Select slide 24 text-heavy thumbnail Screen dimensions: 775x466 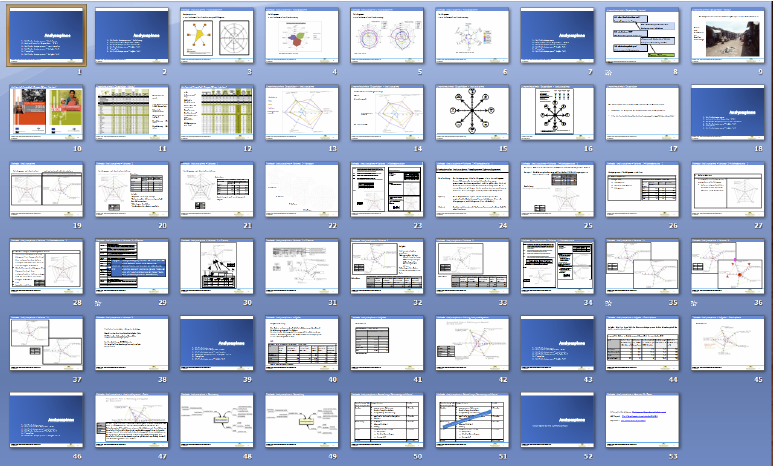click(472, 190)
